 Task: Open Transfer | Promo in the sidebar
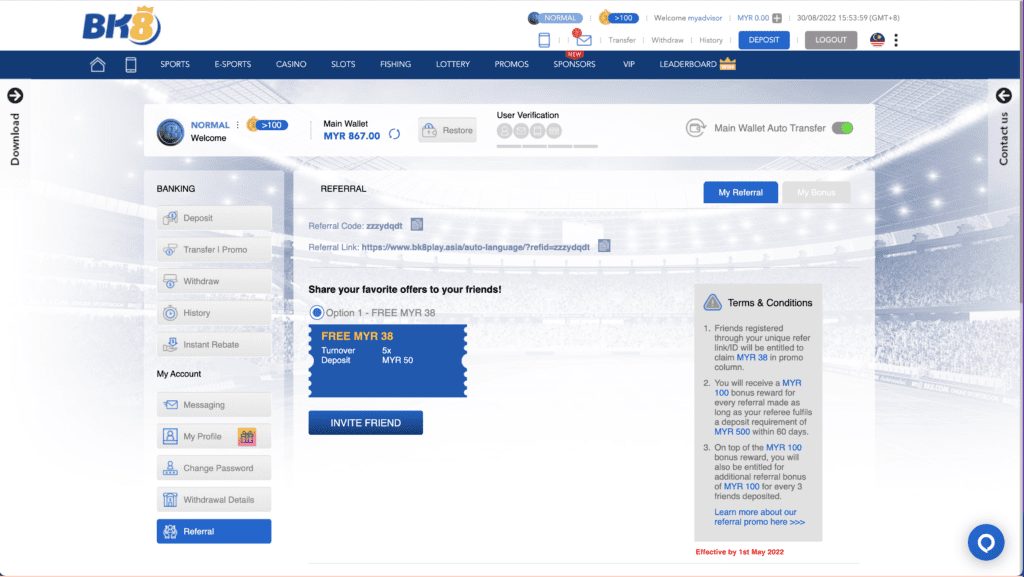(214, 249)
